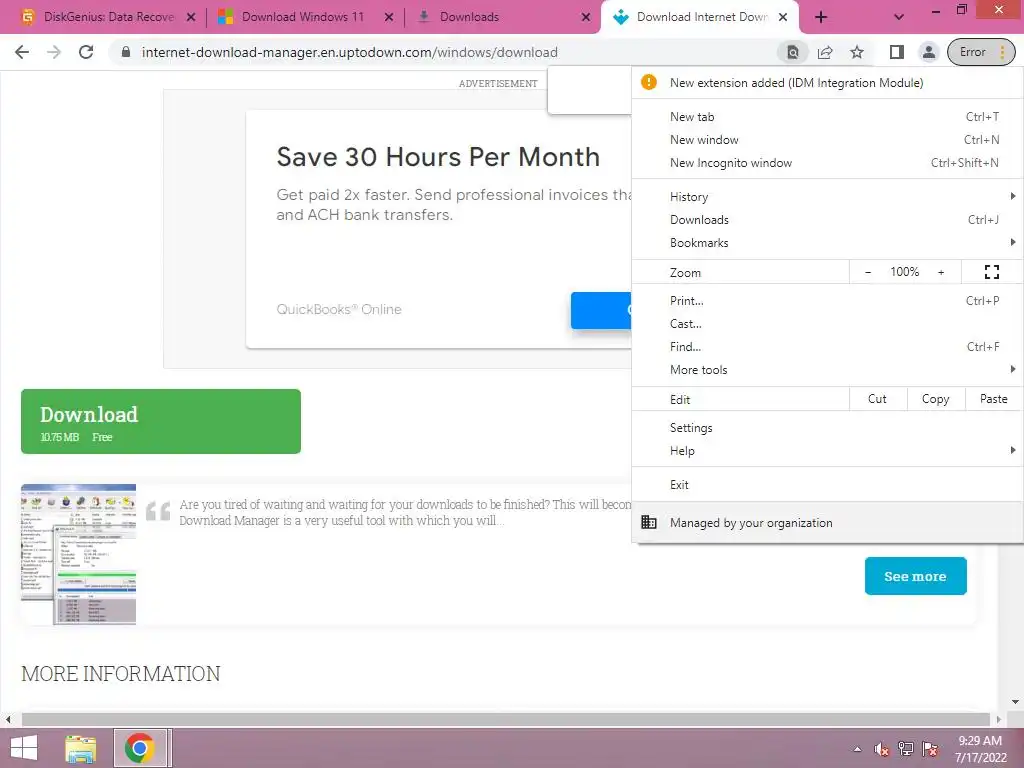
Task: Choose Cast from menu
Action: (827, 324)
